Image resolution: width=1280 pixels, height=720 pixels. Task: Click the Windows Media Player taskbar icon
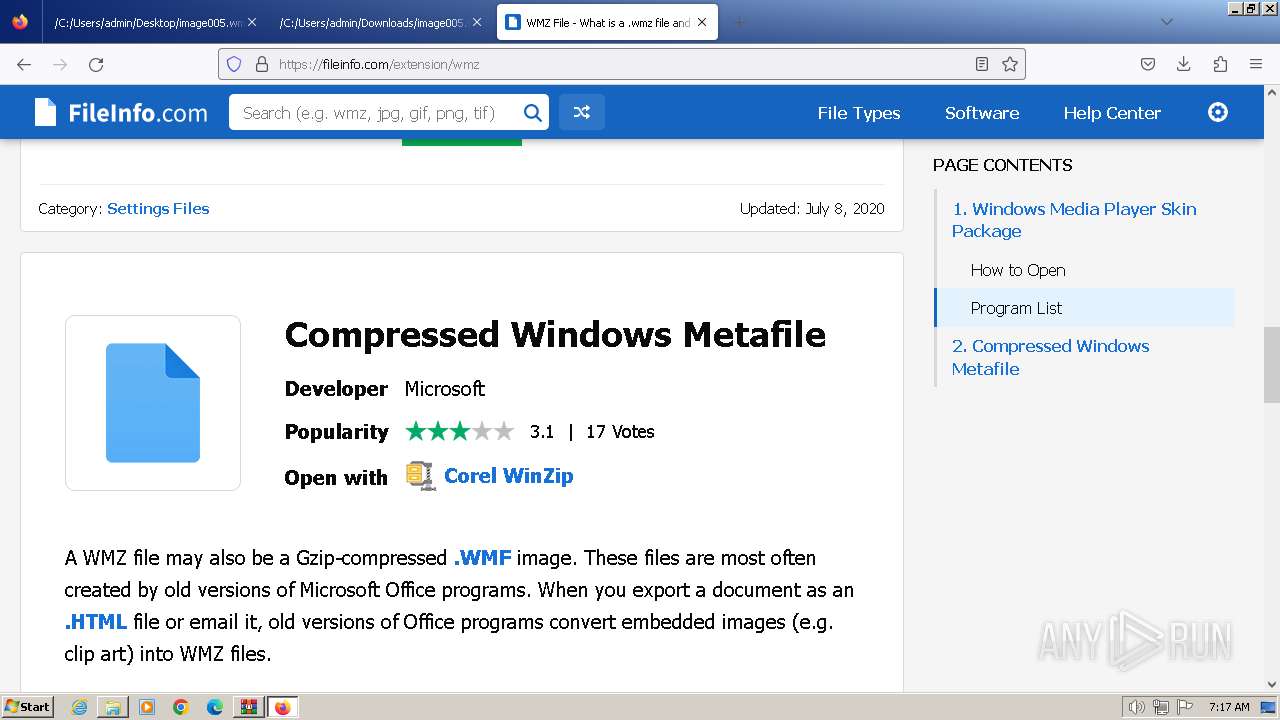point(147,707)
